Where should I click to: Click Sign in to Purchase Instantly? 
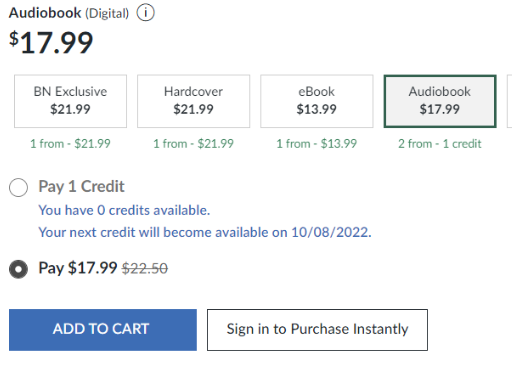tap(317, 330)
